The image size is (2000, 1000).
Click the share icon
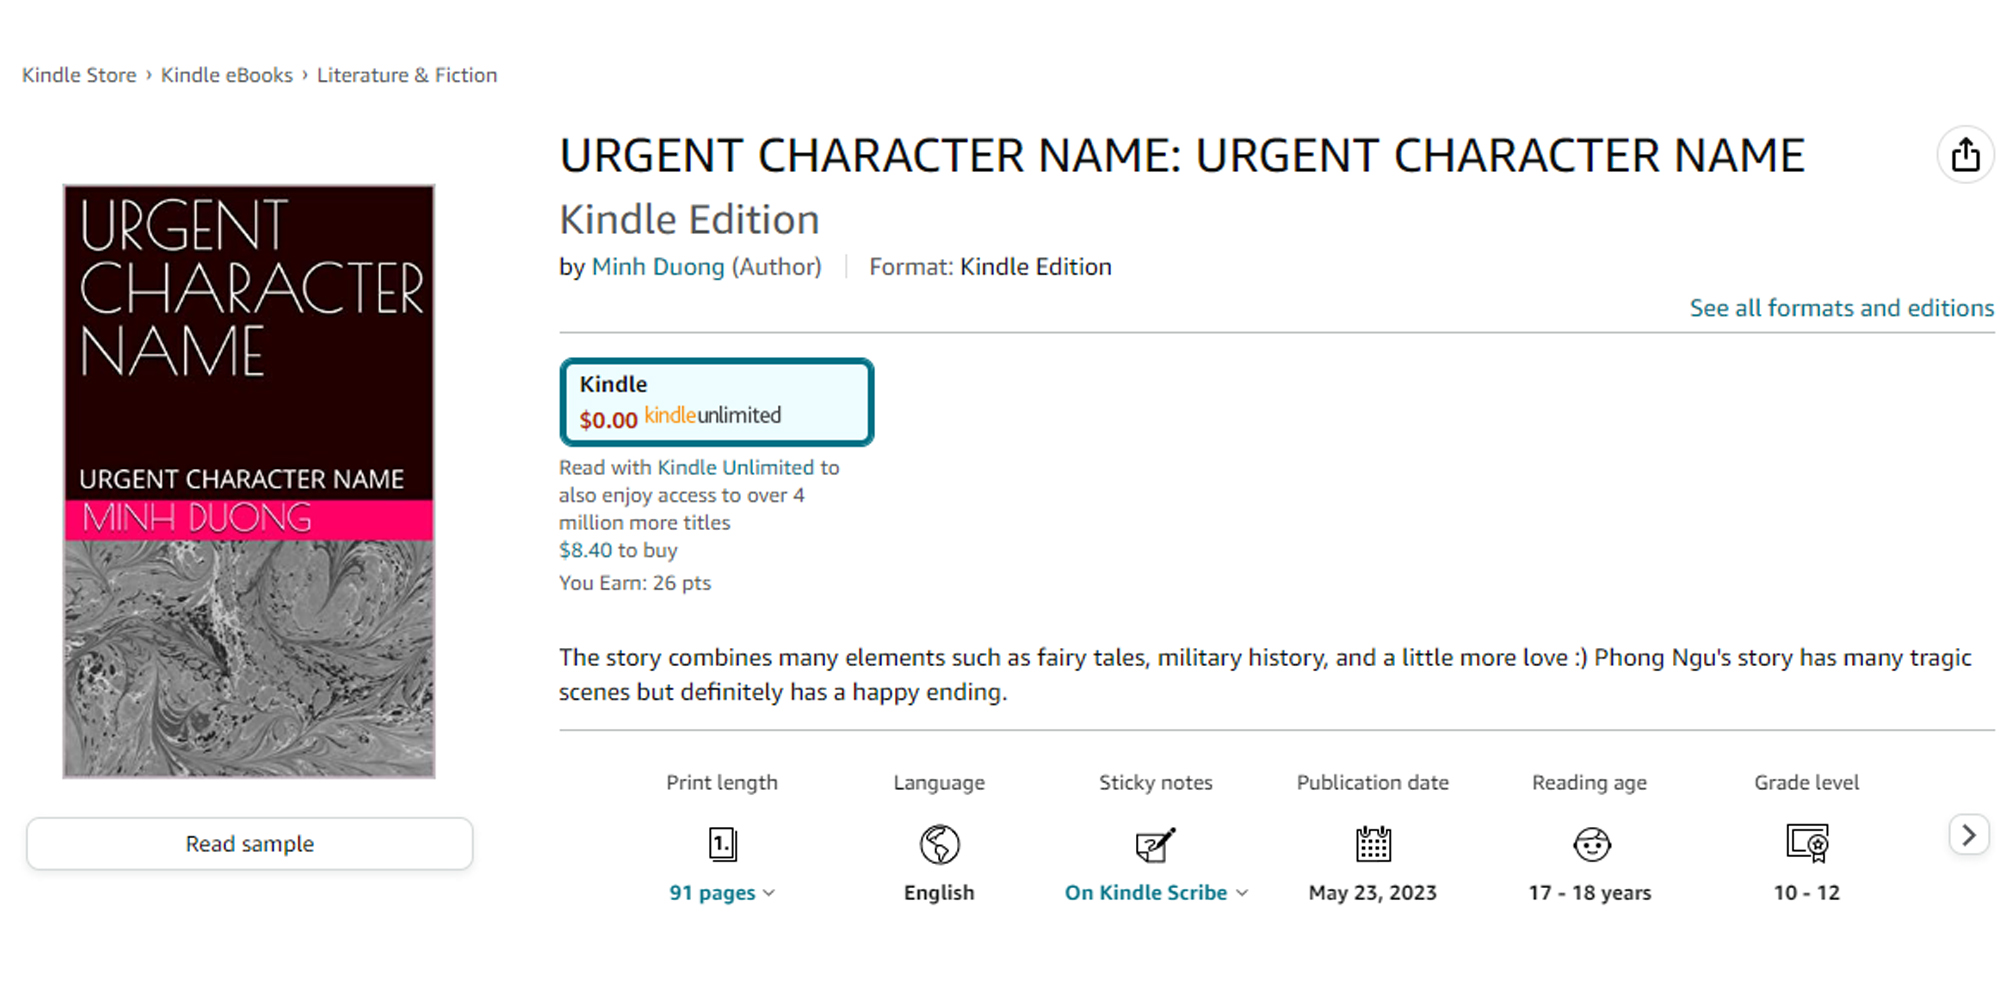pyautogui.click(x=1966, y=155)
